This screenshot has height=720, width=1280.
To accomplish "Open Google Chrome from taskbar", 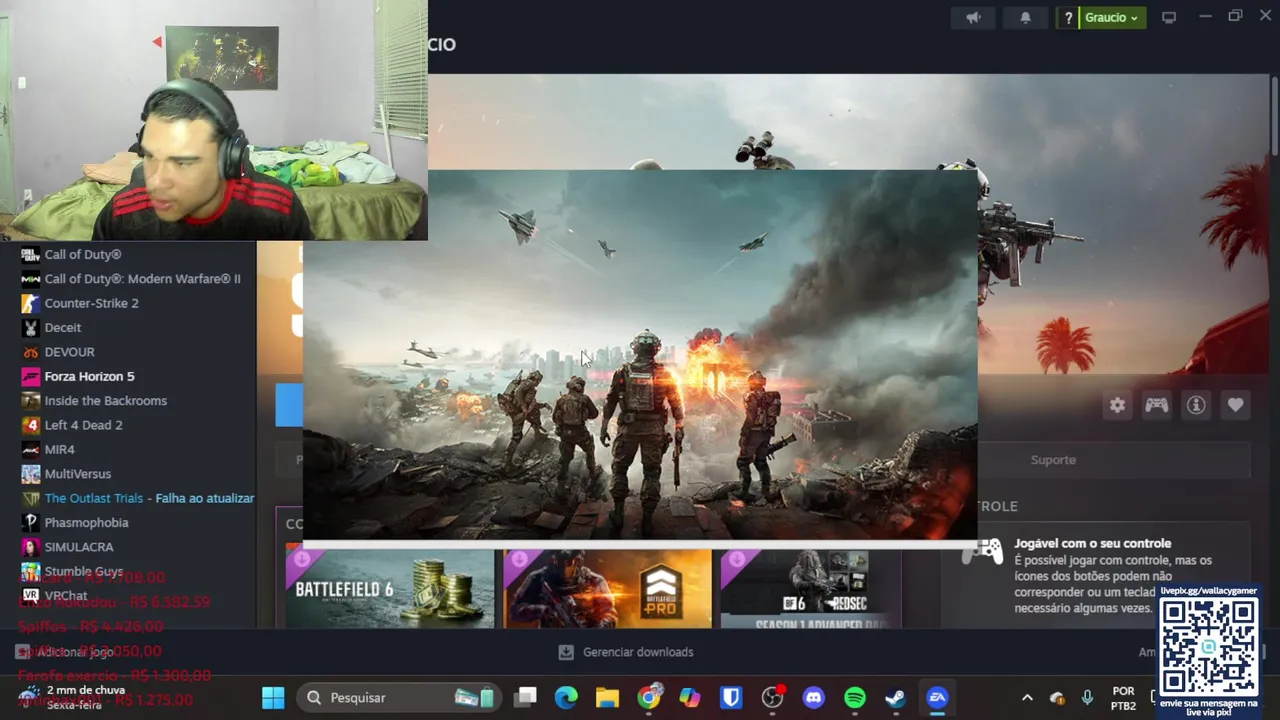I will (x=649, y=698).
